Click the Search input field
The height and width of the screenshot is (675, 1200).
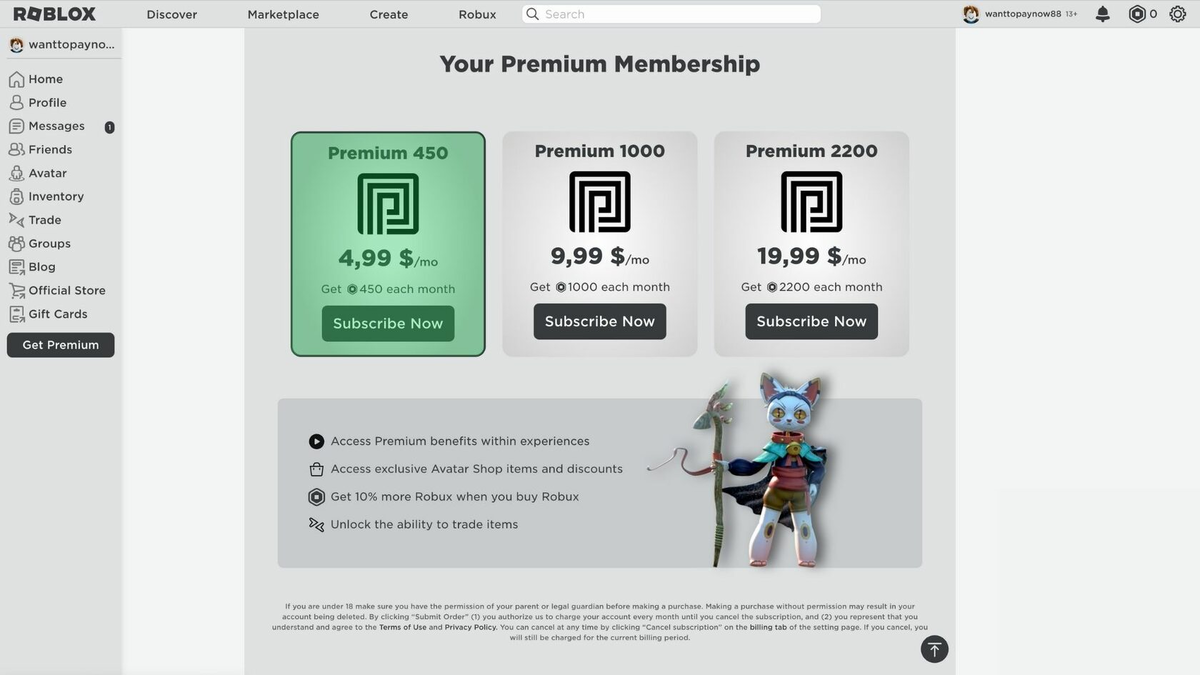coord(671,14)
